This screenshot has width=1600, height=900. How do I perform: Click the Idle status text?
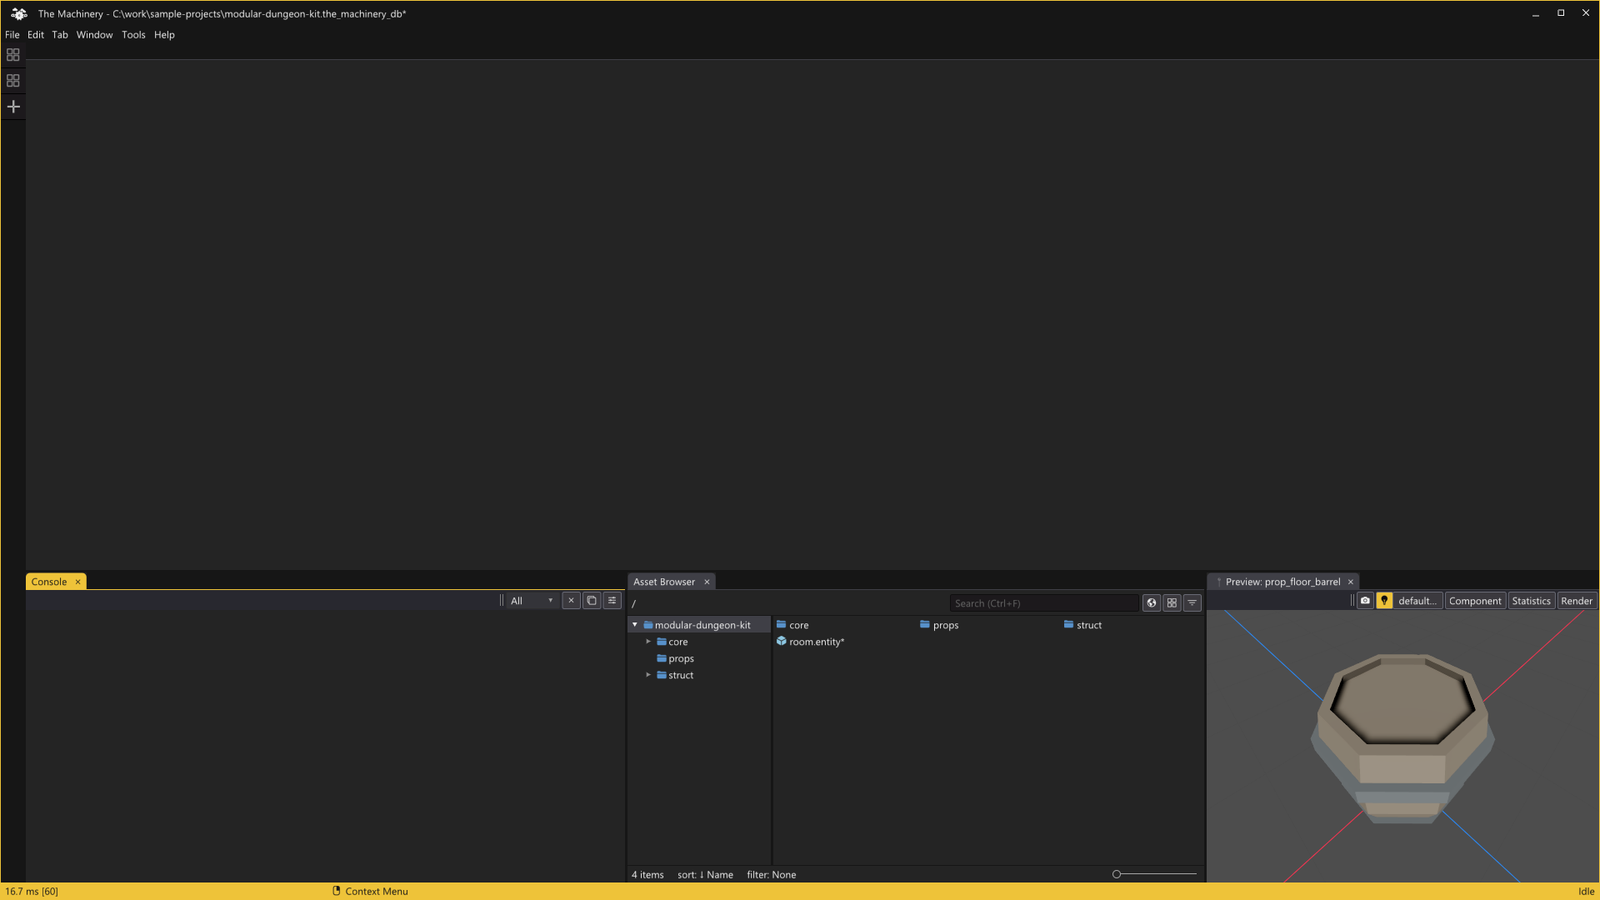[1586, 891]
